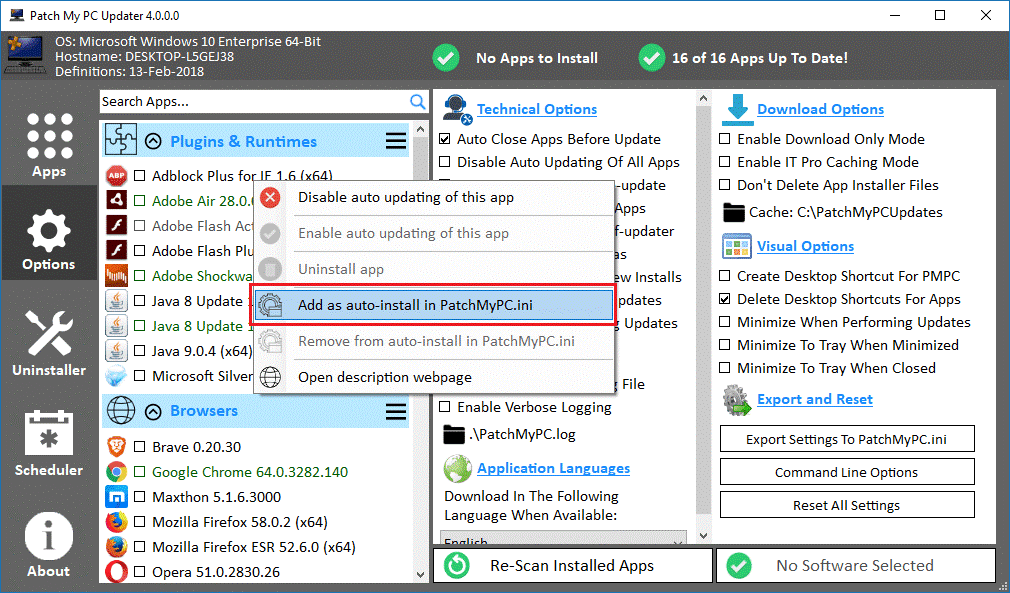Check Minimize To Tray When Closed
This screenshot has width=1010, height=593.
725,368
